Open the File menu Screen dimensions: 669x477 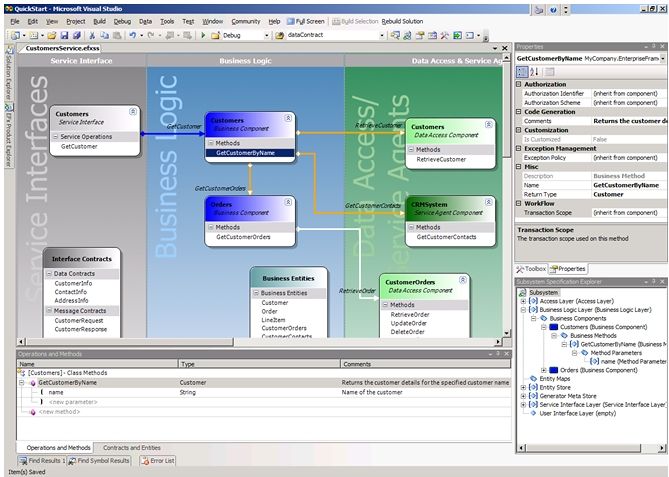pyautogui.click(x=15, y=21)
